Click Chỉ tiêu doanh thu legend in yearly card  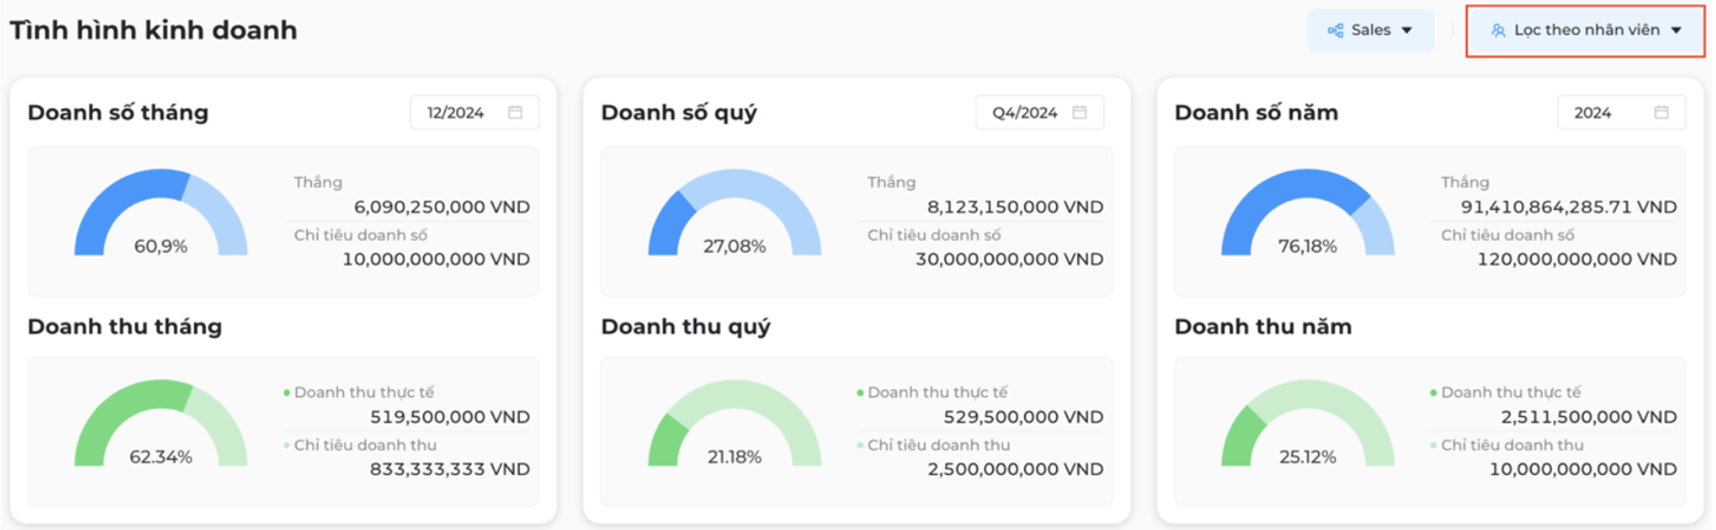(x=1507, y=445)
